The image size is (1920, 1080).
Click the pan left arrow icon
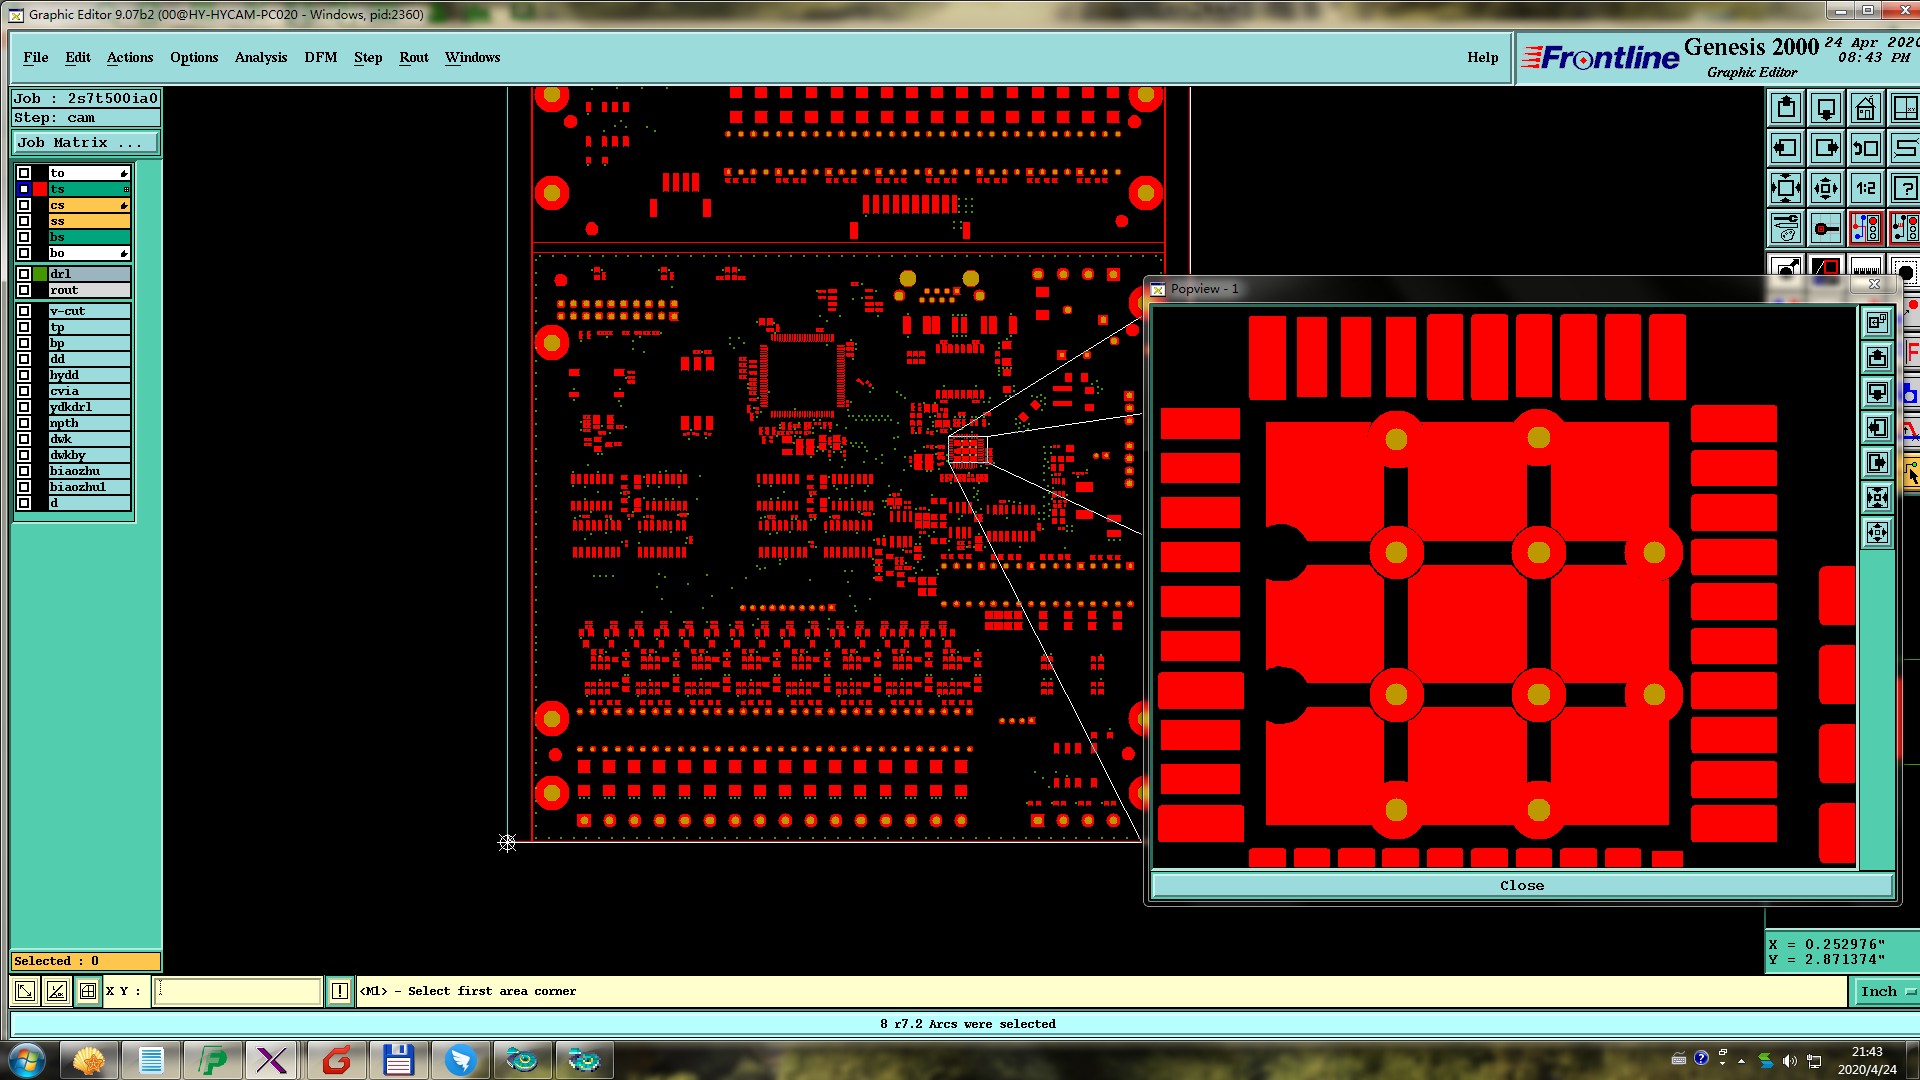(1786, 148)
